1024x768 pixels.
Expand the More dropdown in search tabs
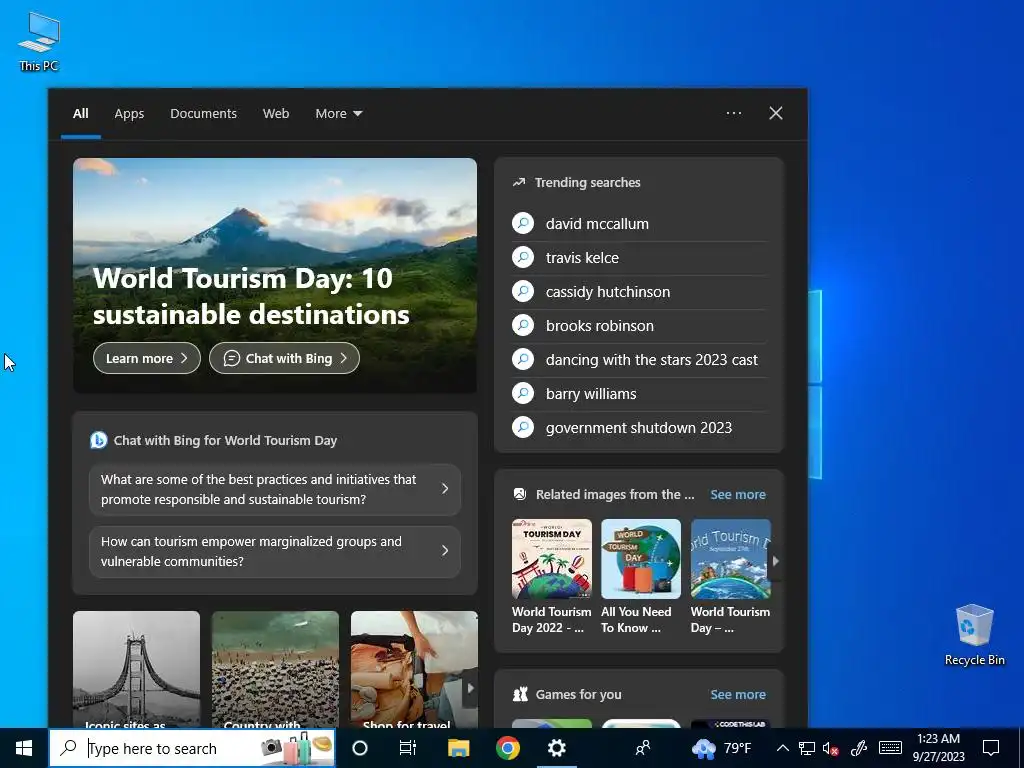pyautogui.click(x=339, y=114)
